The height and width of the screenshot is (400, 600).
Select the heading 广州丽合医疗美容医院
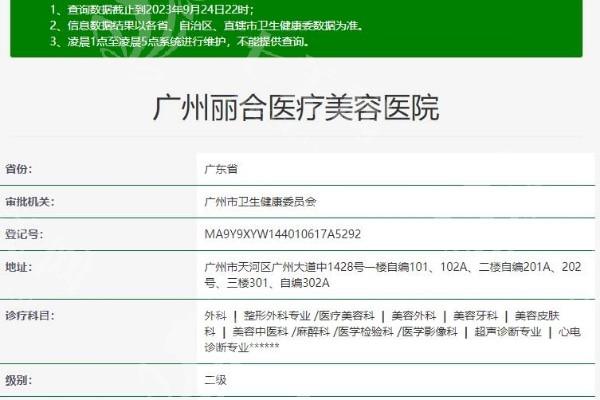tap(296, 108)
